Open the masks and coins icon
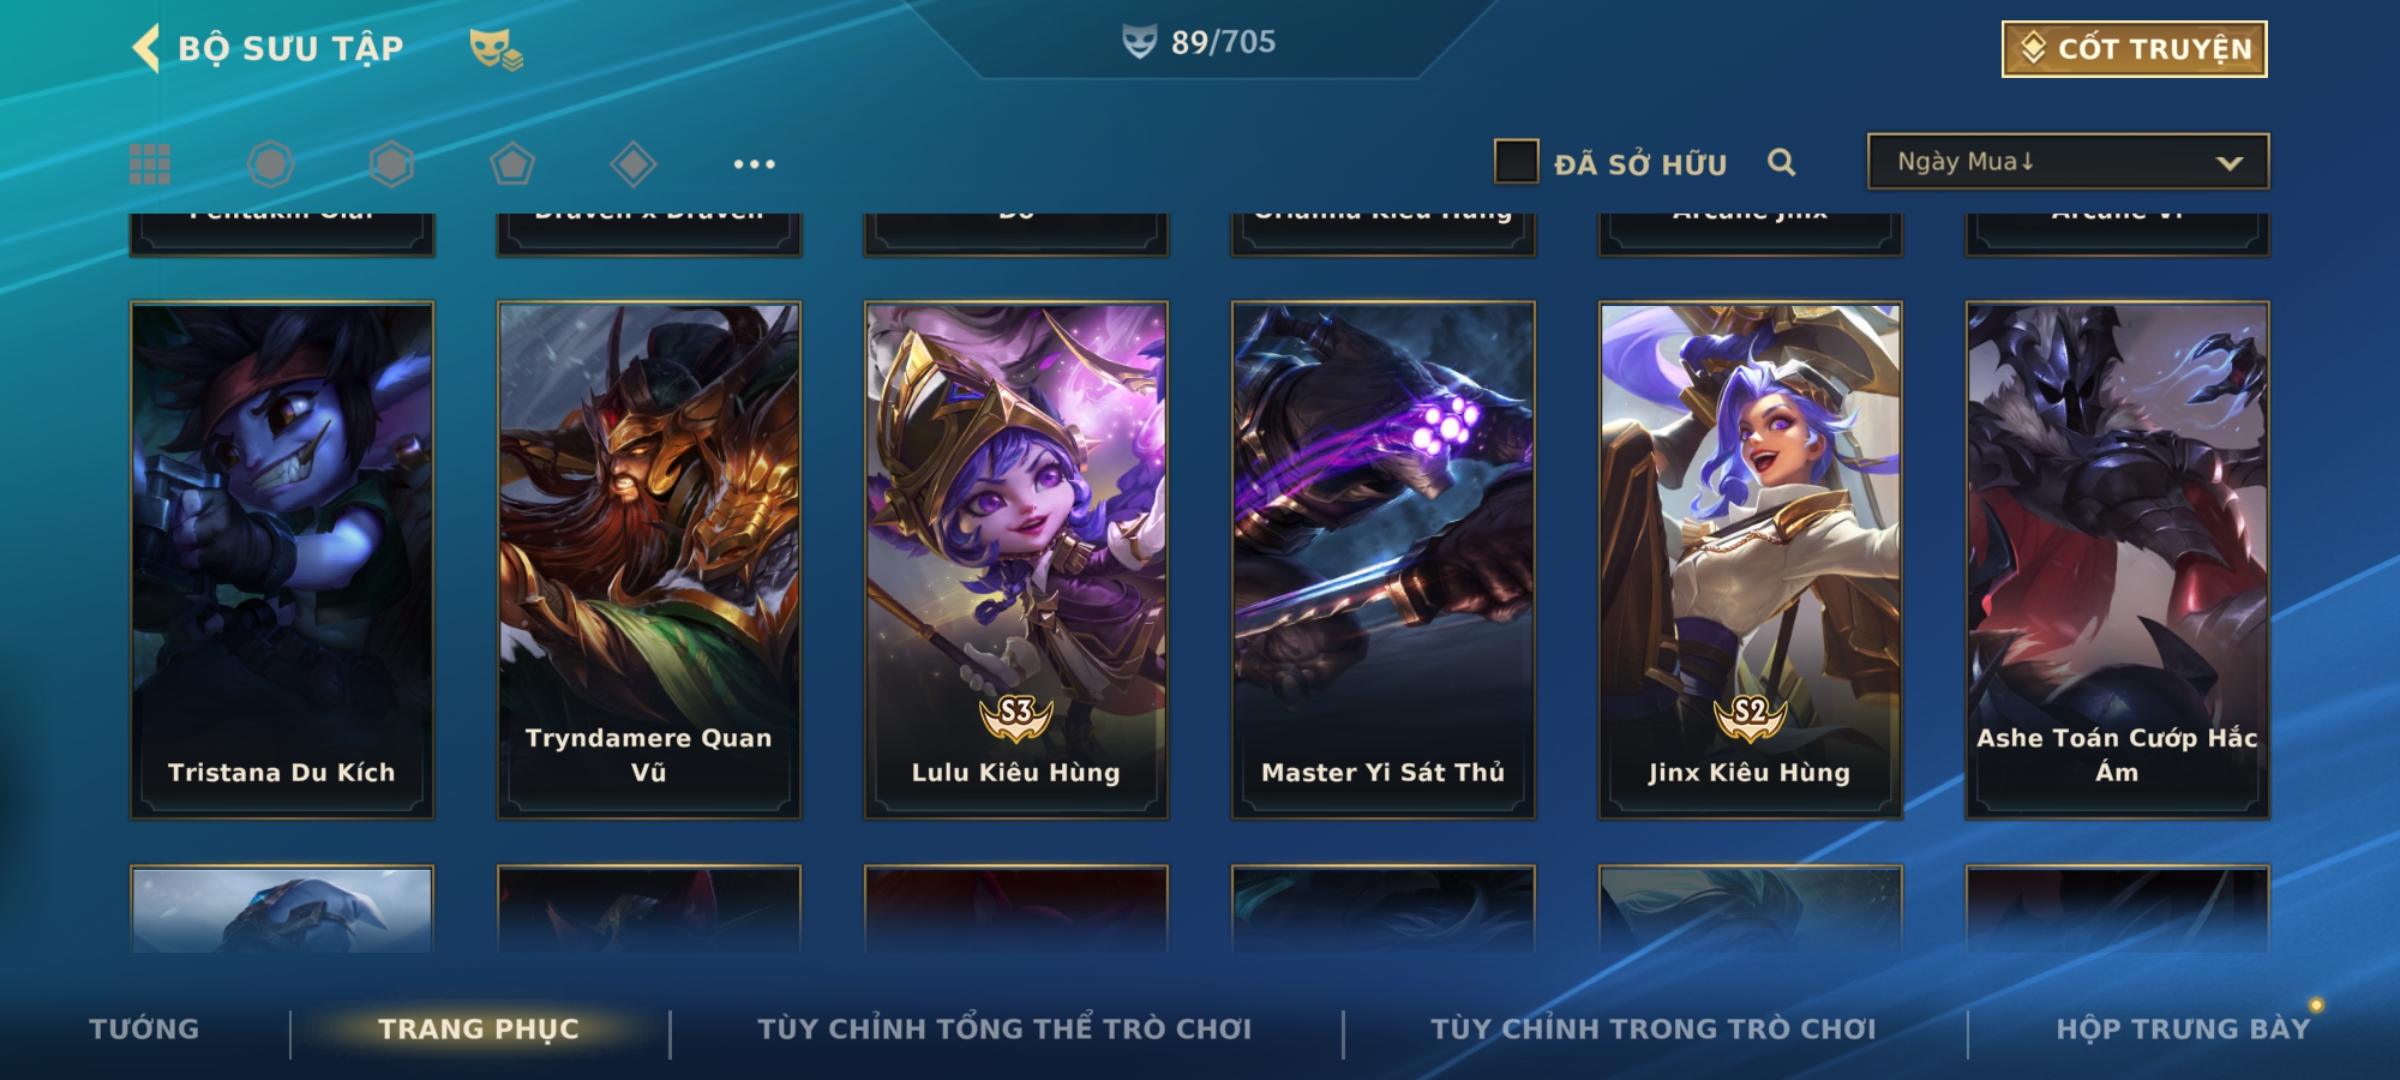This screenshot has height=1080, width=2400. (496, 48)
